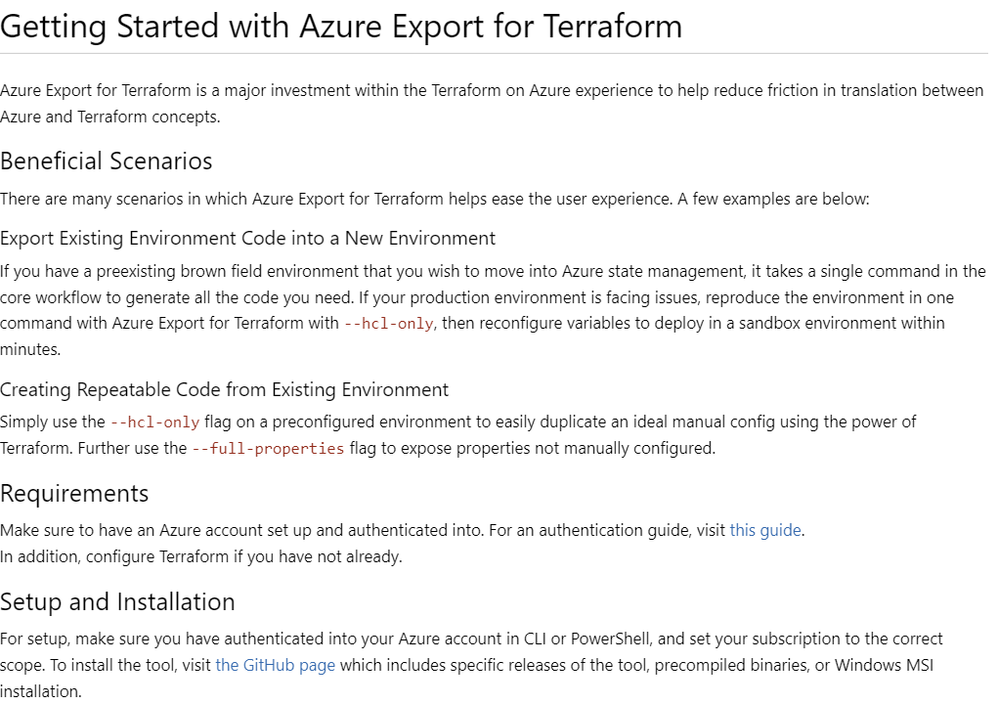999x714 pixels.
Task: Click the intro paragraph about major investment
Action: pos(492,104)
